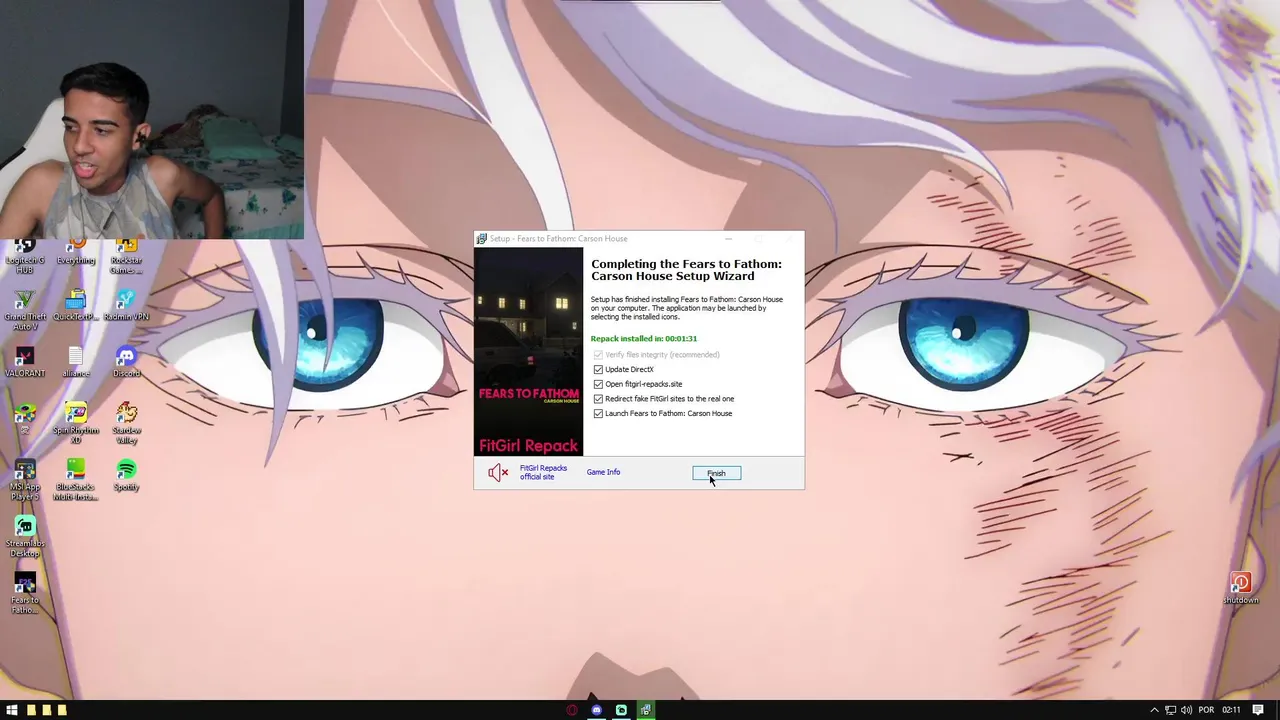Select the colorful cube game desktop icon

click(25, 416)
